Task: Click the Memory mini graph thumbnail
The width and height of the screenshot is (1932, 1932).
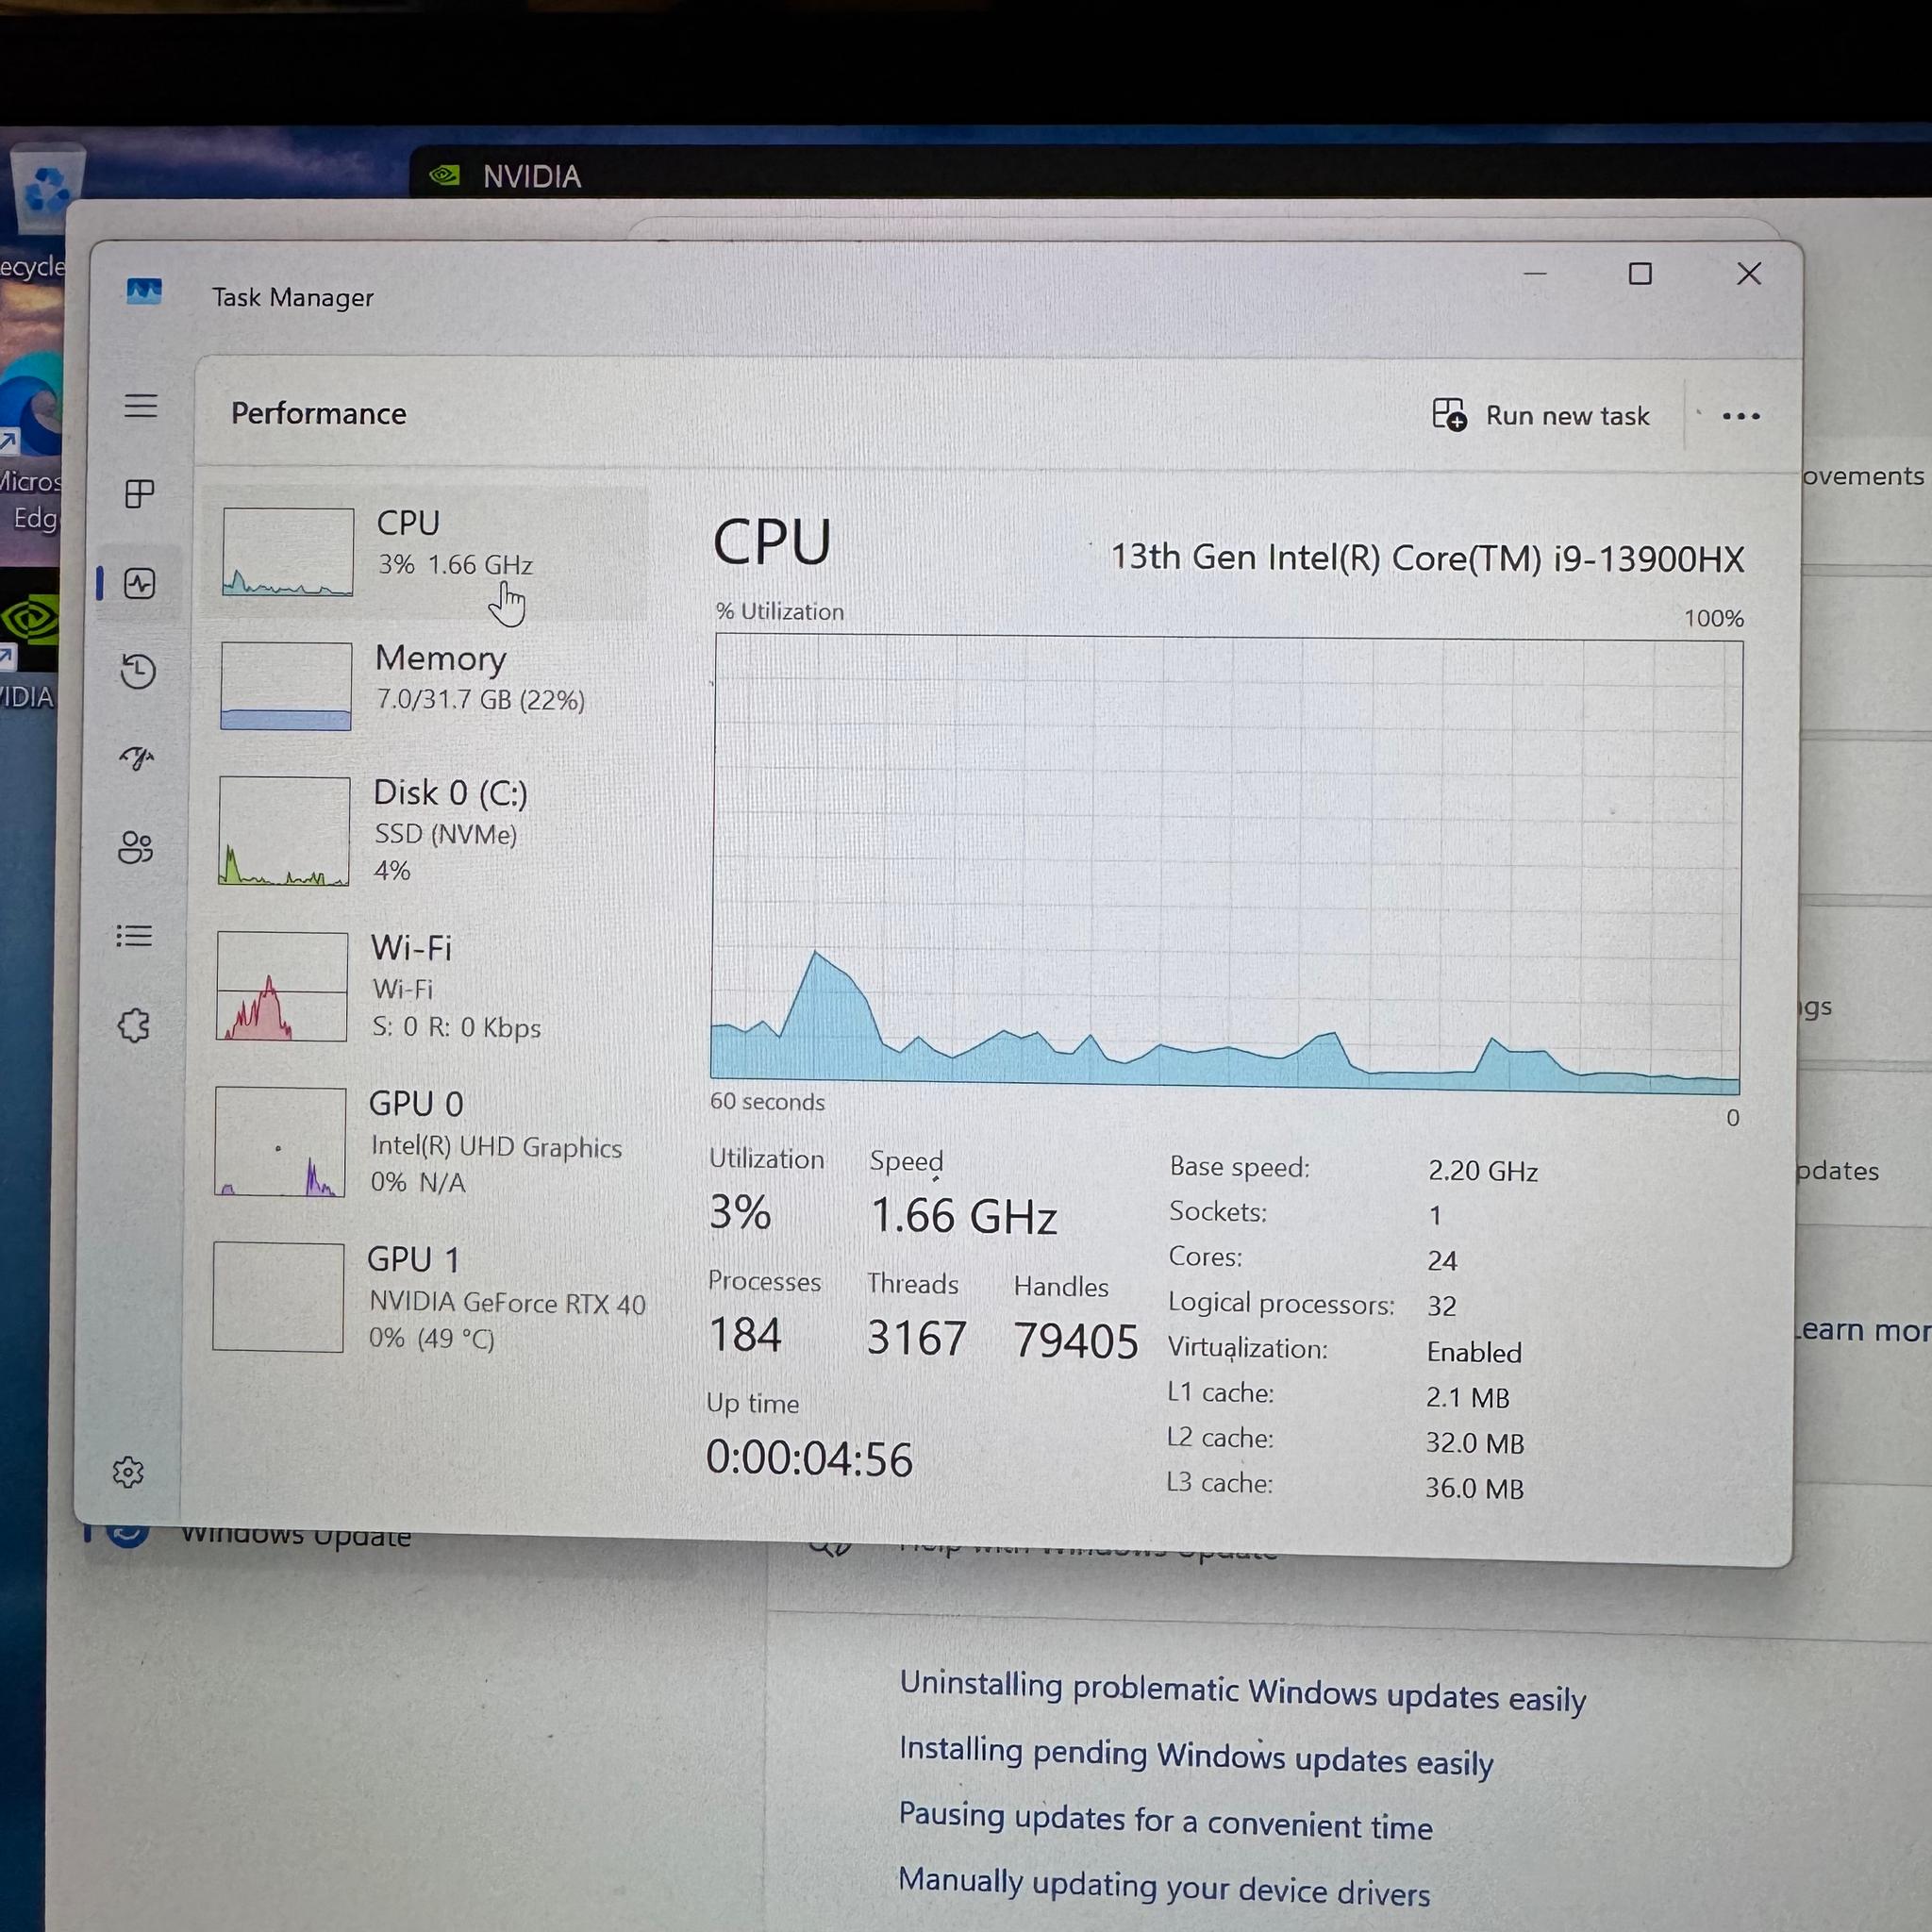Action: [x=286, y=686]
